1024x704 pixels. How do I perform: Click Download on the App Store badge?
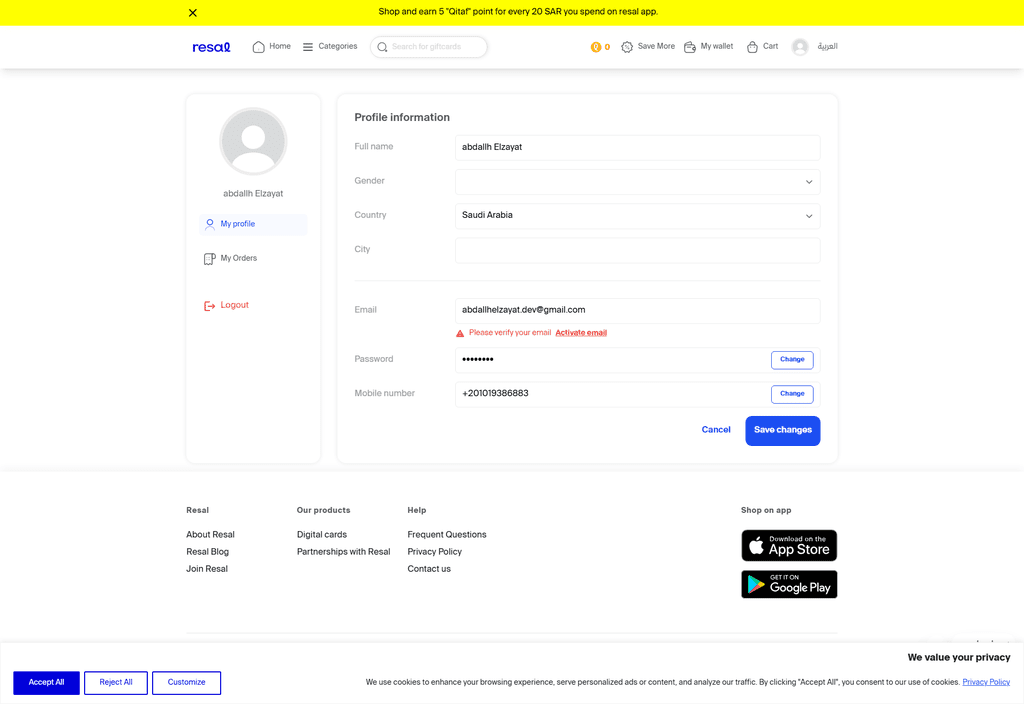pos(789,545)
